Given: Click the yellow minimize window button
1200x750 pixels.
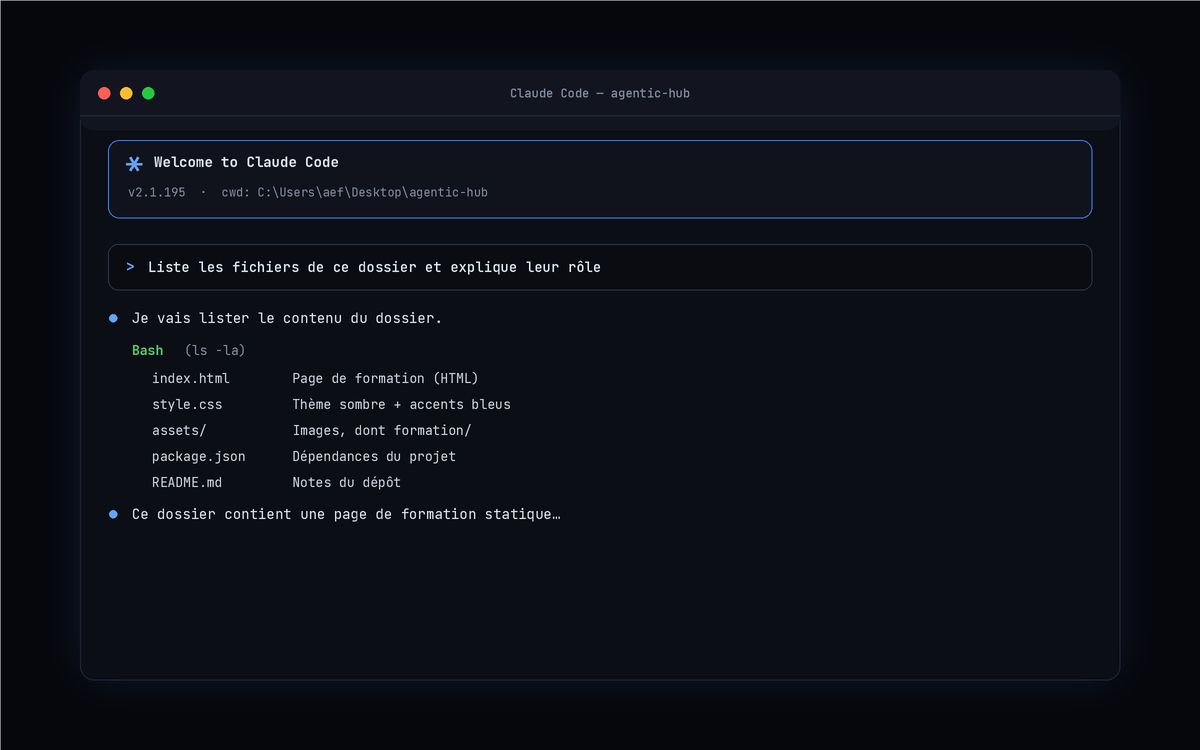Looking at the screenshot, I should (126, 93).
